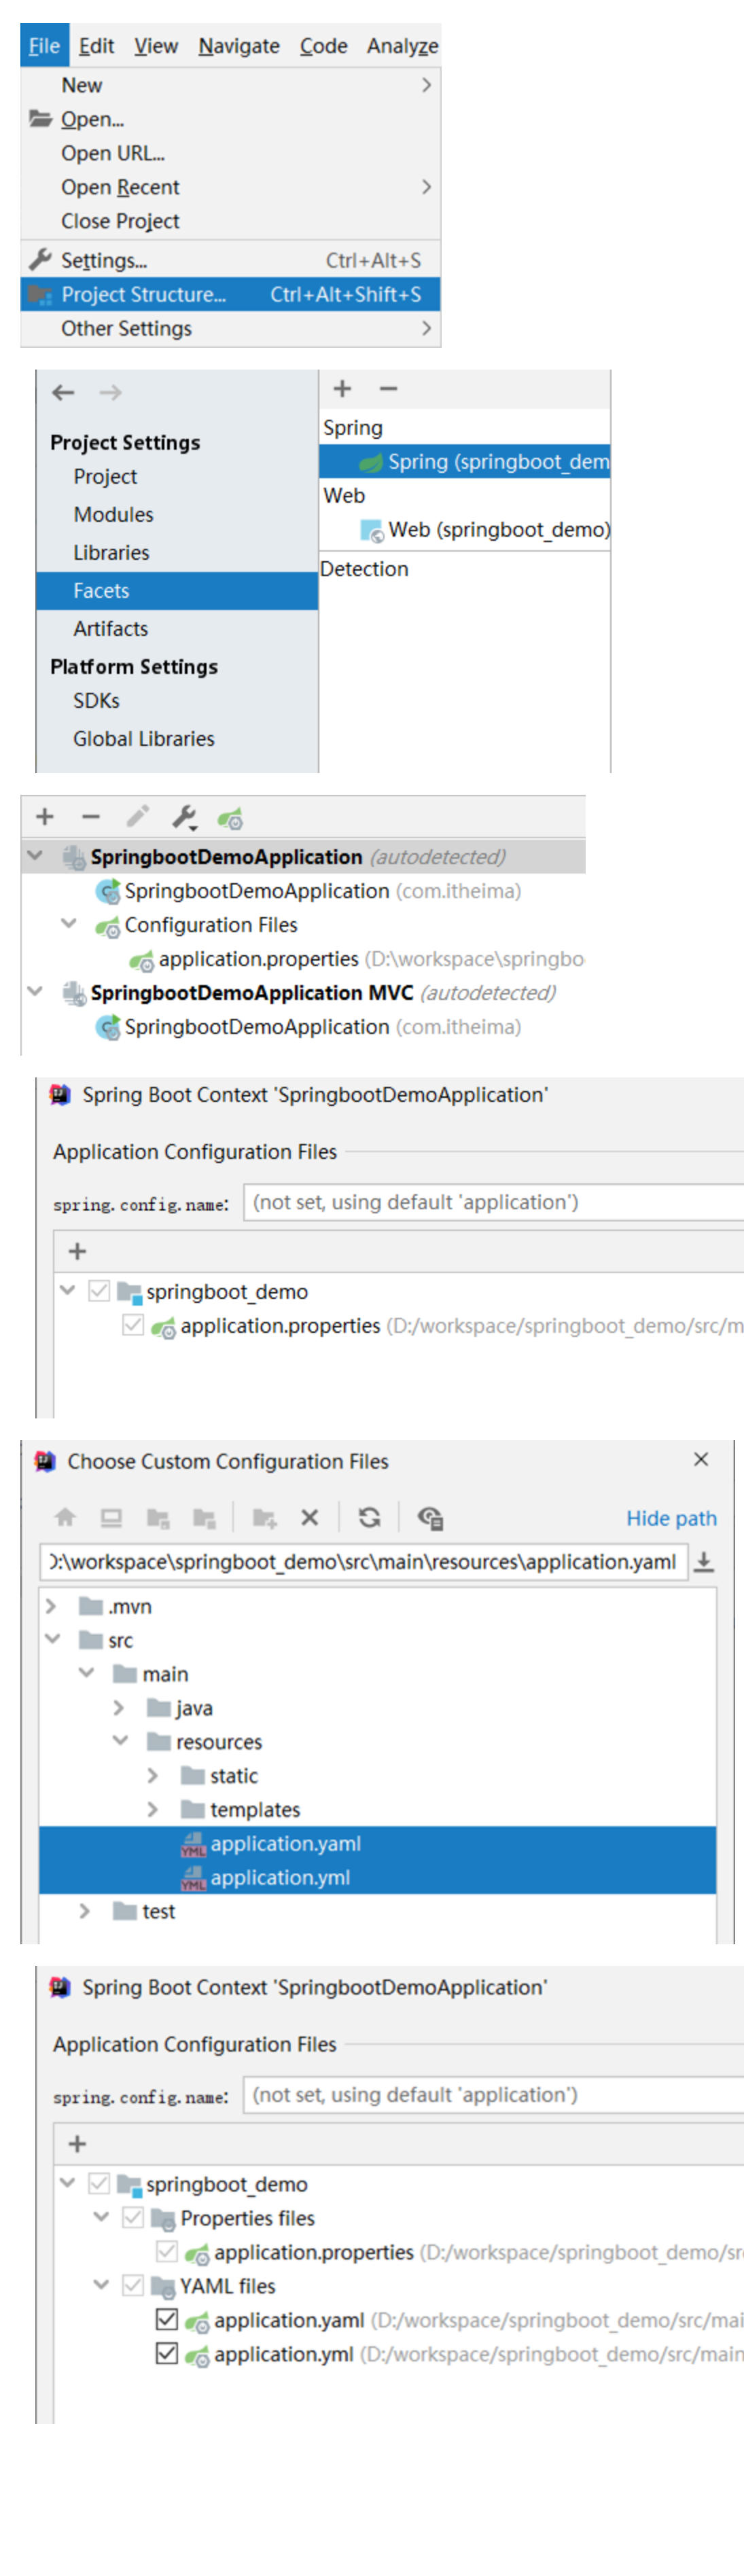Refresh the file chooser tree
This screenshot has height=2576, width=744.
(369, 1517)
